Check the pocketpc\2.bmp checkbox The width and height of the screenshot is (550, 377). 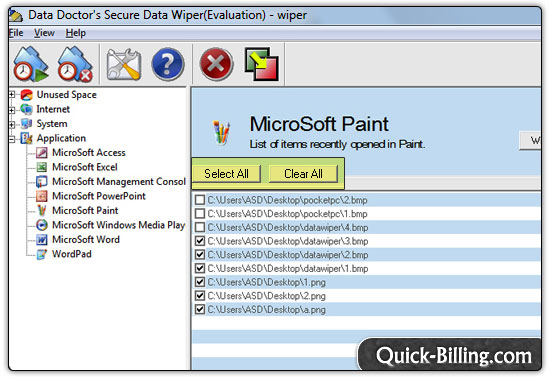coord(200,200)
